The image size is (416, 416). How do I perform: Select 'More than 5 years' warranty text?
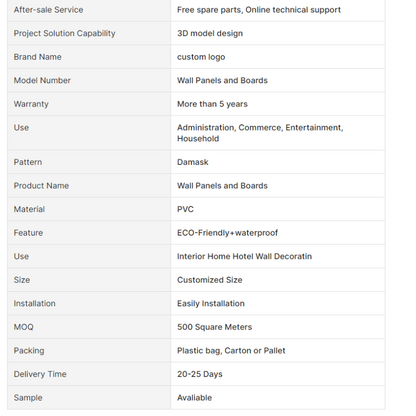(x=212, y=104)
